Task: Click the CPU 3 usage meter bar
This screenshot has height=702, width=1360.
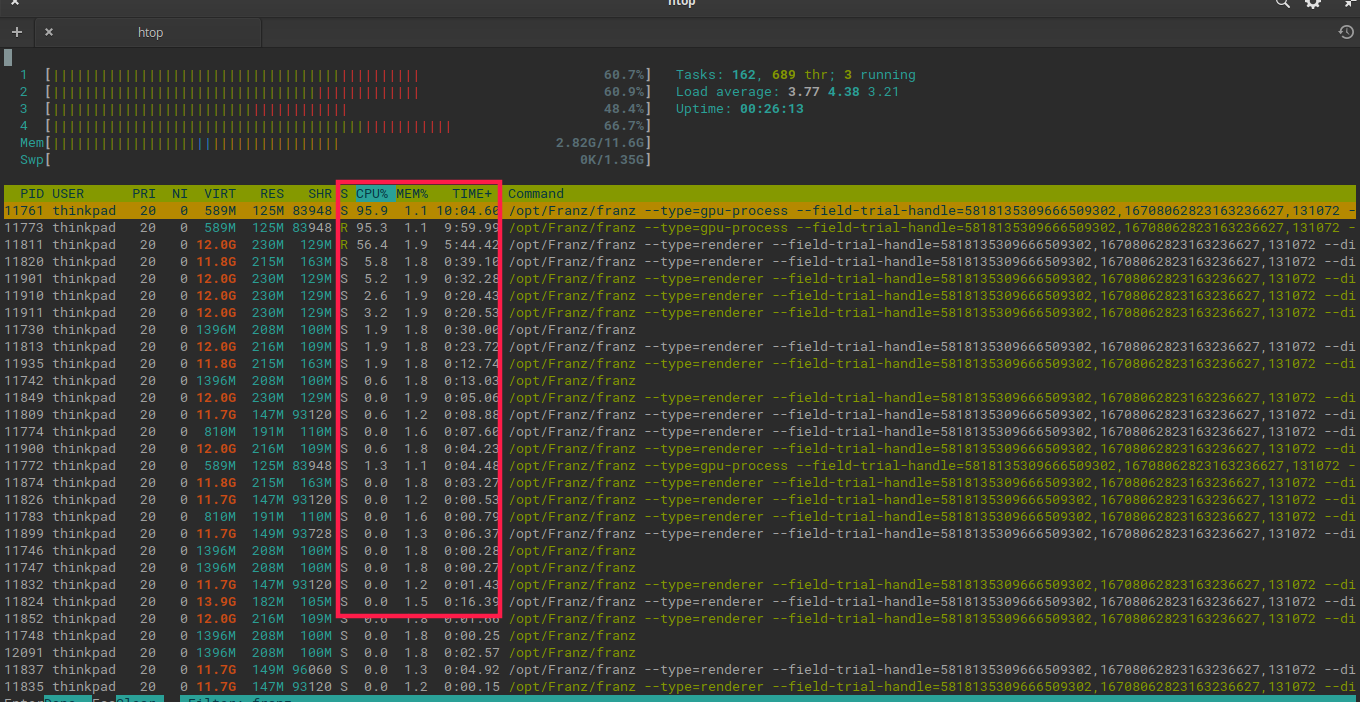Action: (x=348, y=109)
